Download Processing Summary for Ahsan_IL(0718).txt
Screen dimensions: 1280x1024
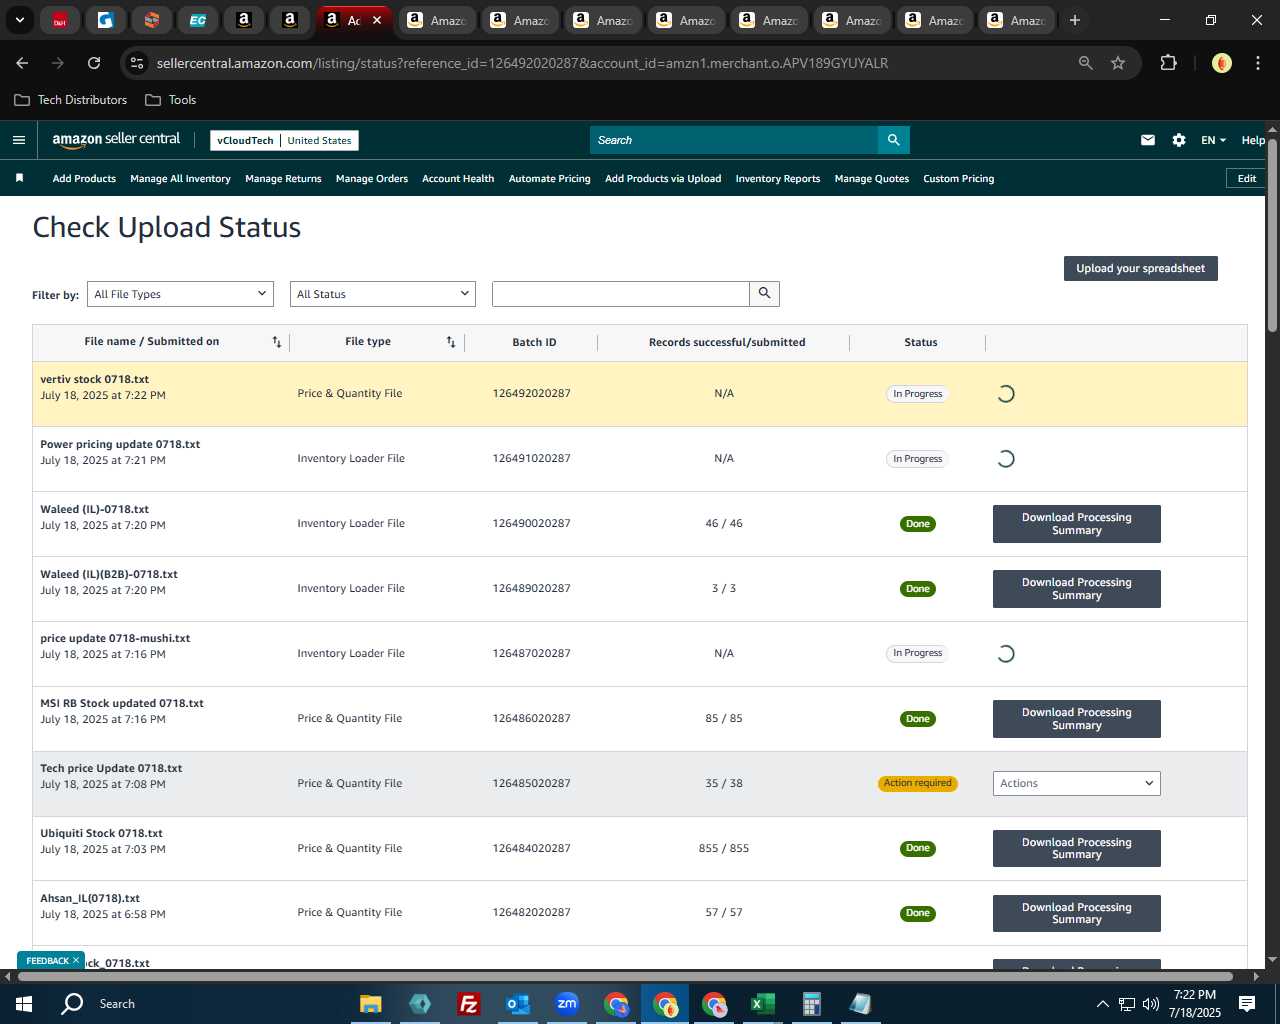[x=1077, y=913]
